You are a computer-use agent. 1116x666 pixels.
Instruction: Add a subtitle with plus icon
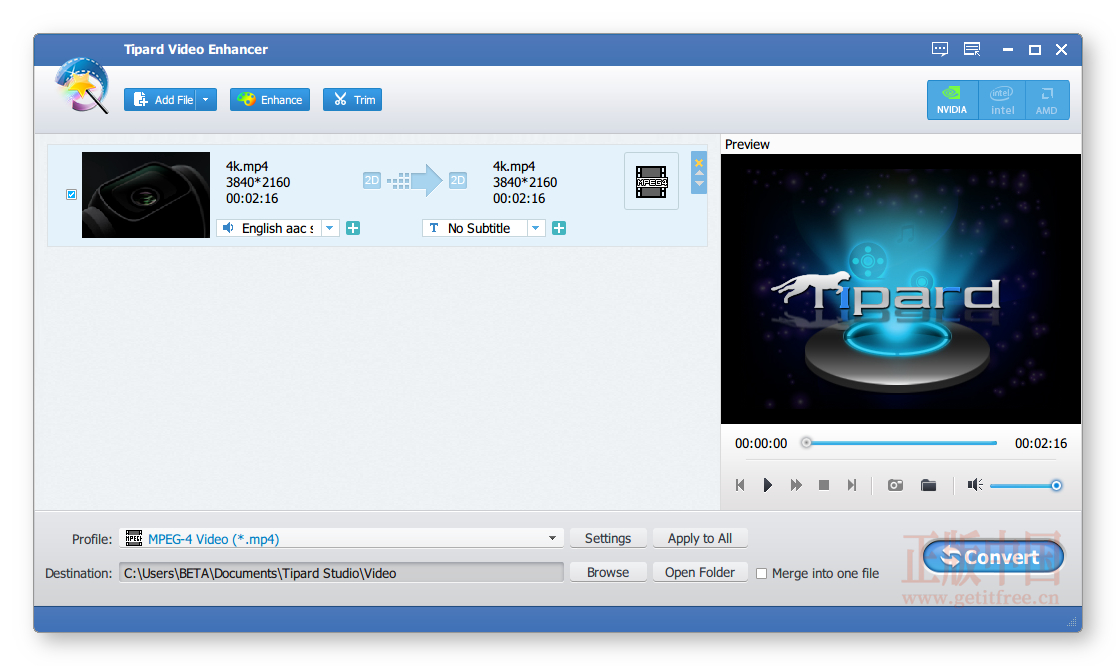pos(559,228)
